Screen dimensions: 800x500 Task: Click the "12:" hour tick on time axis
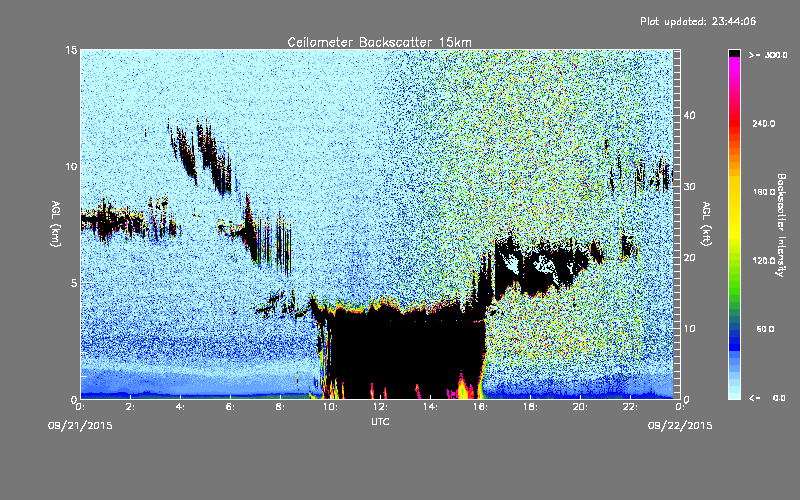pos(380,407)
